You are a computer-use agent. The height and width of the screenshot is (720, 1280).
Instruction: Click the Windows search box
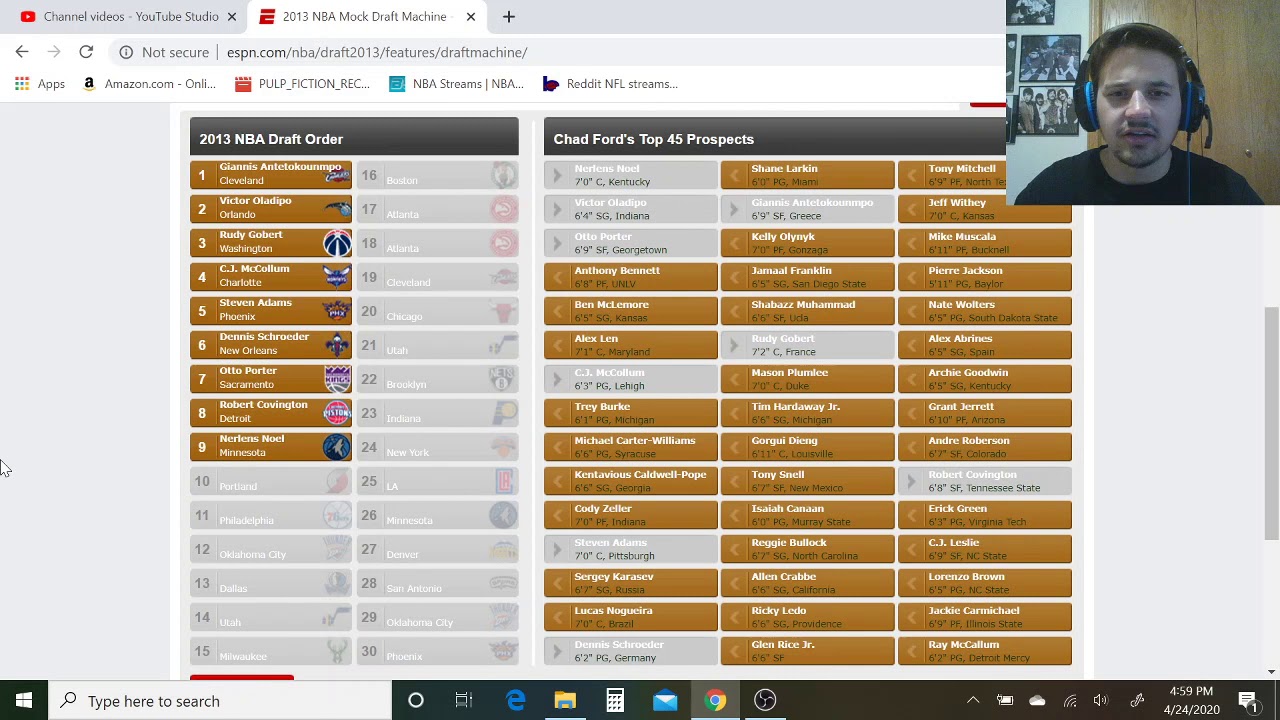220,701
